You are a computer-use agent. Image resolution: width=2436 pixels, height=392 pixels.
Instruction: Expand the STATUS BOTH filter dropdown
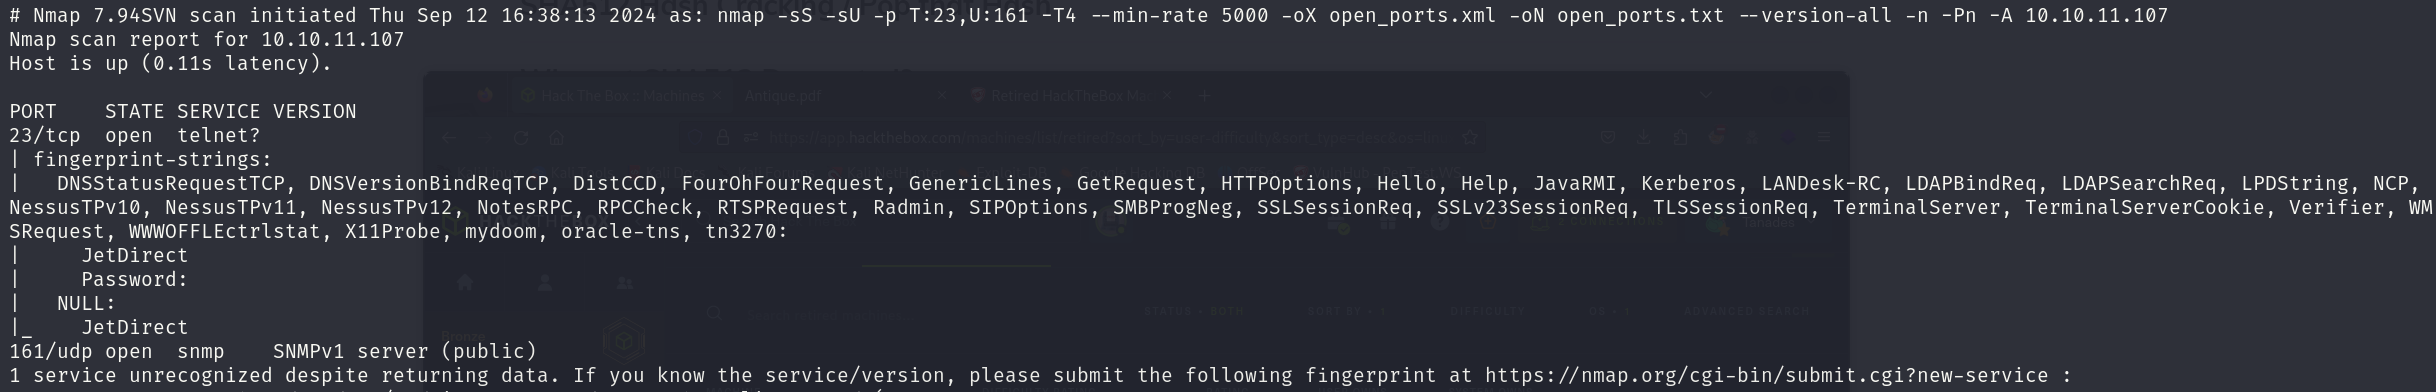[x=1194, y=311]
